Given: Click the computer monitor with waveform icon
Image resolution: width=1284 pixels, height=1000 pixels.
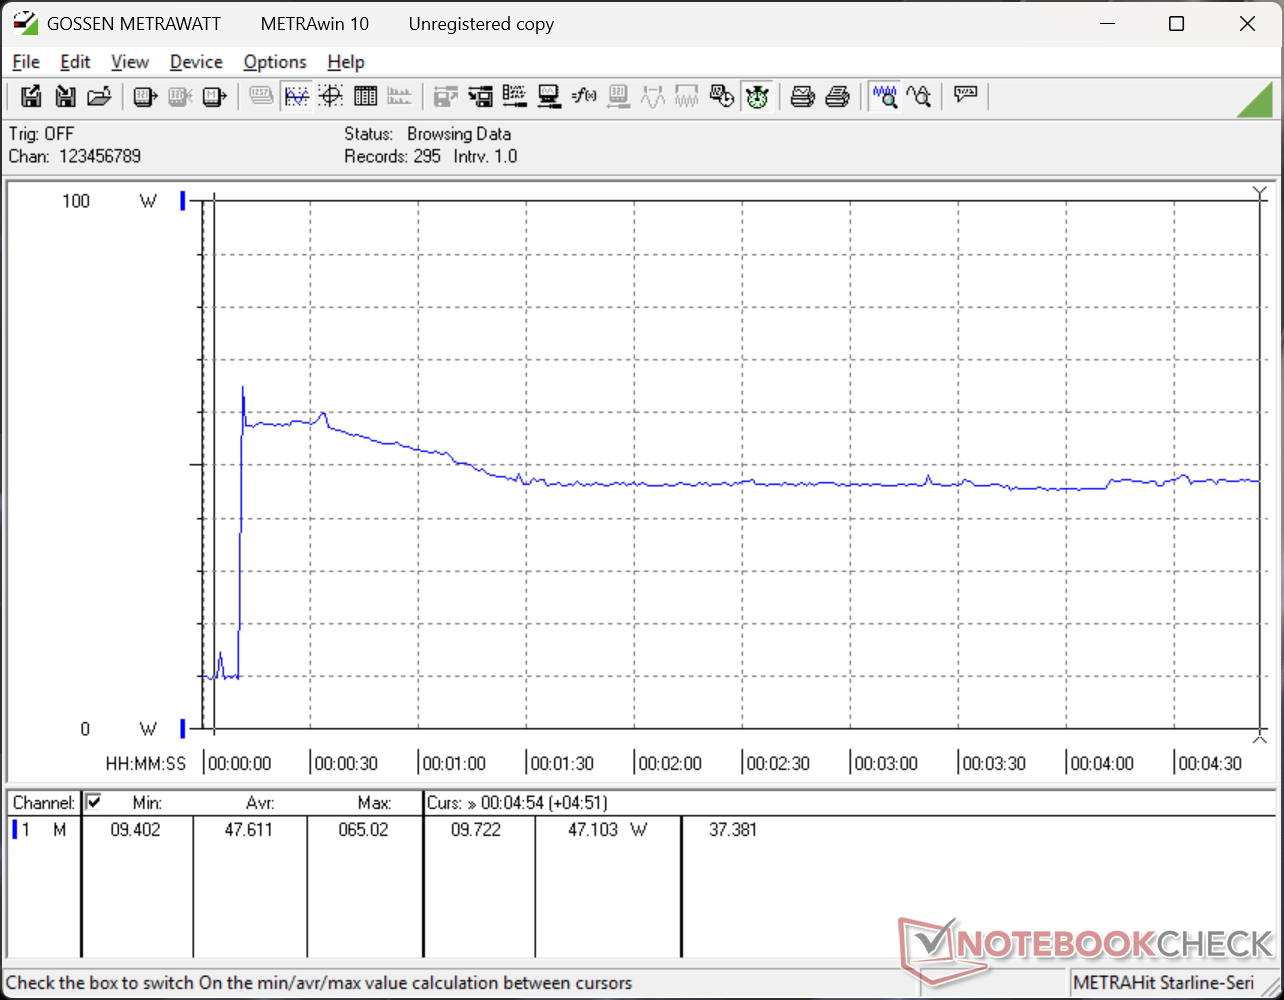Looking at the screenshot, I should tap(549, 97).
